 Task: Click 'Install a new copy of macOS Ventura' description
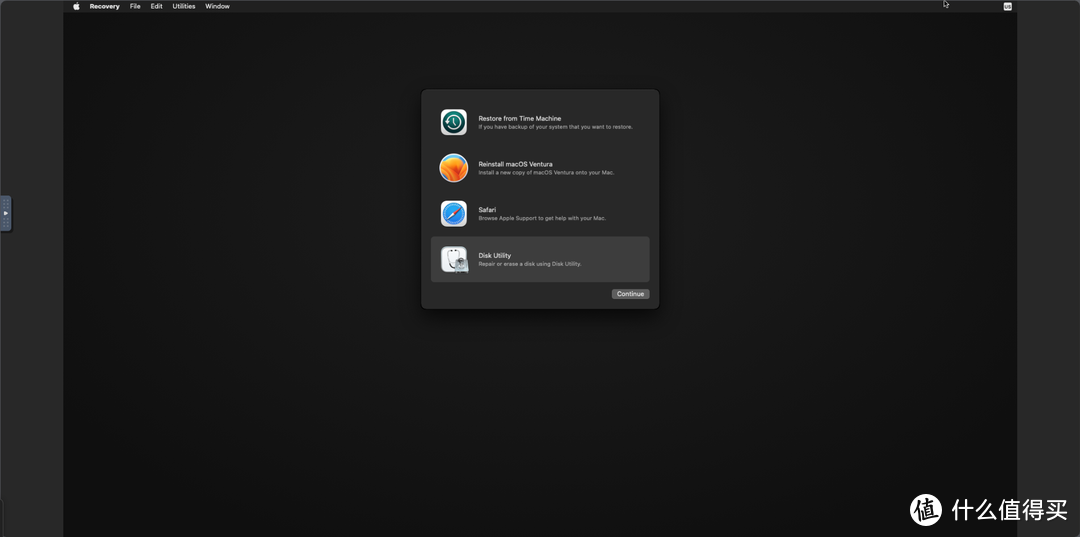[x=546, y=173]
